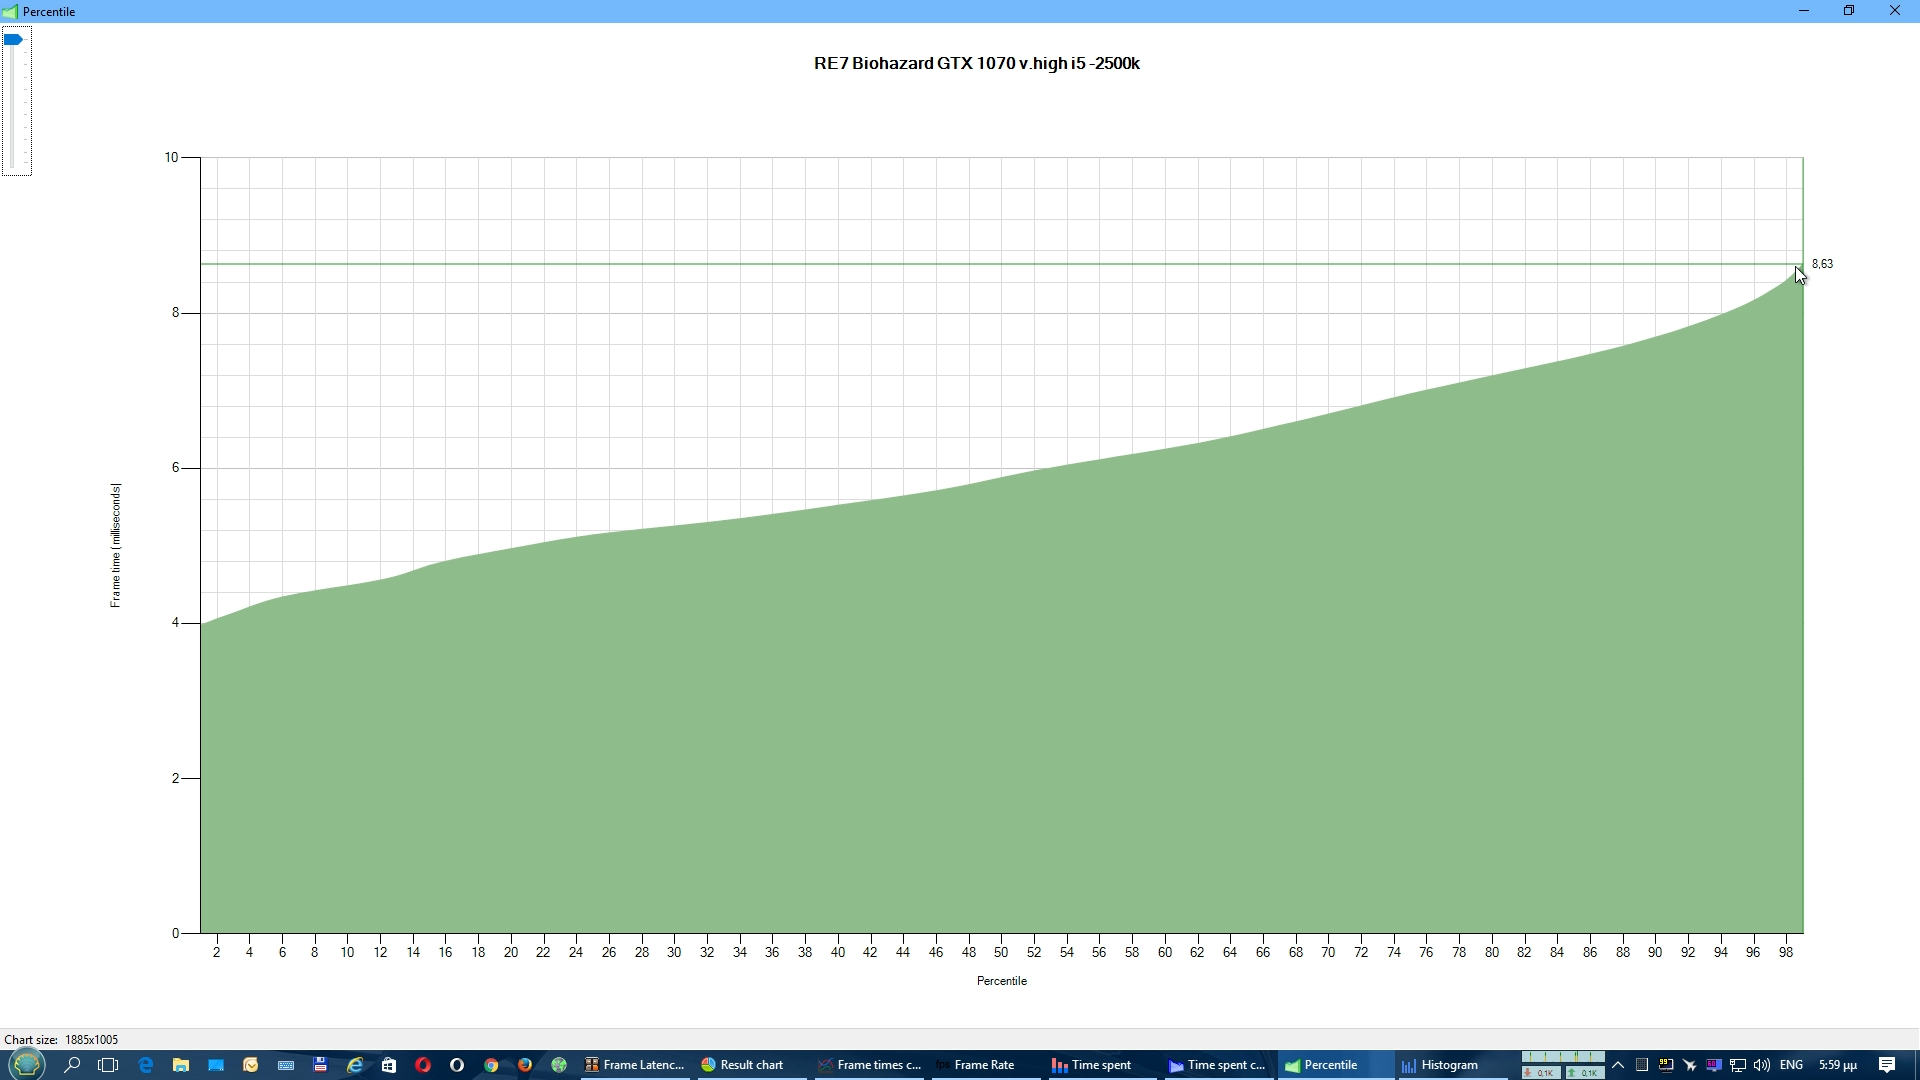
Task: Close the Percentile window
Action: (x=1895, y=11)
